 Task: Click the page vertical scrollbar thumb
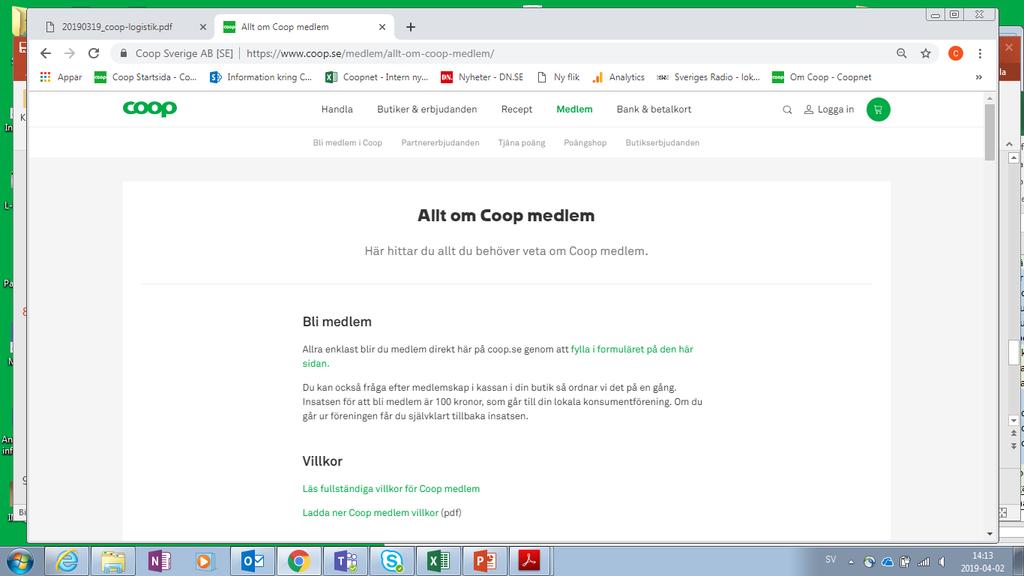989,132
